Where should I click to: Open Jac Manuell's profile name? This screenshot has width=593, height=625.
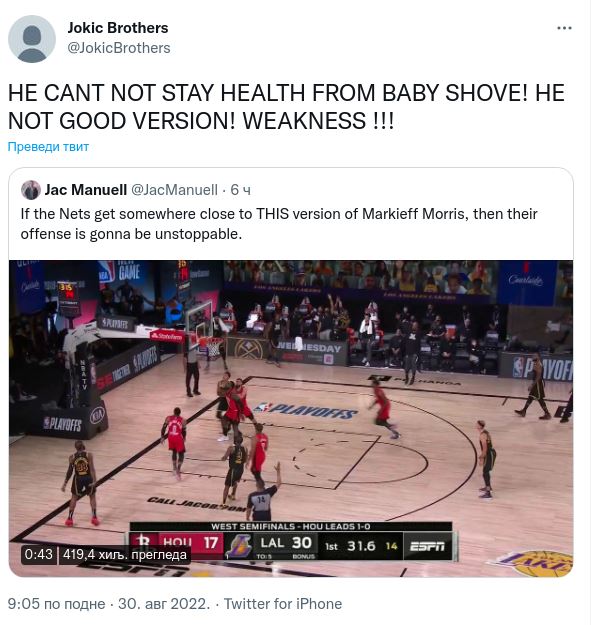(86, 190)
